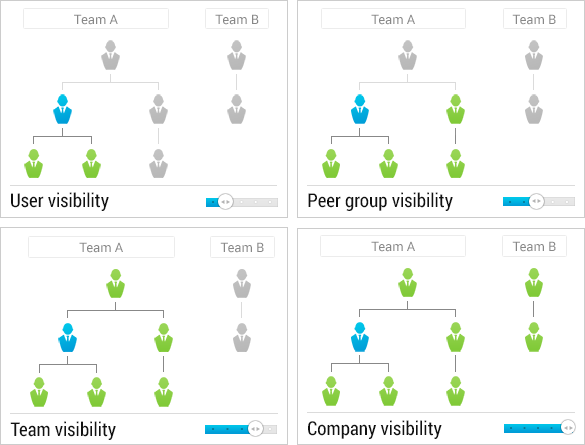Select the blue user icon in Company visibility panel
Viewport: 585px width, 445px height.
coord(360,337)
